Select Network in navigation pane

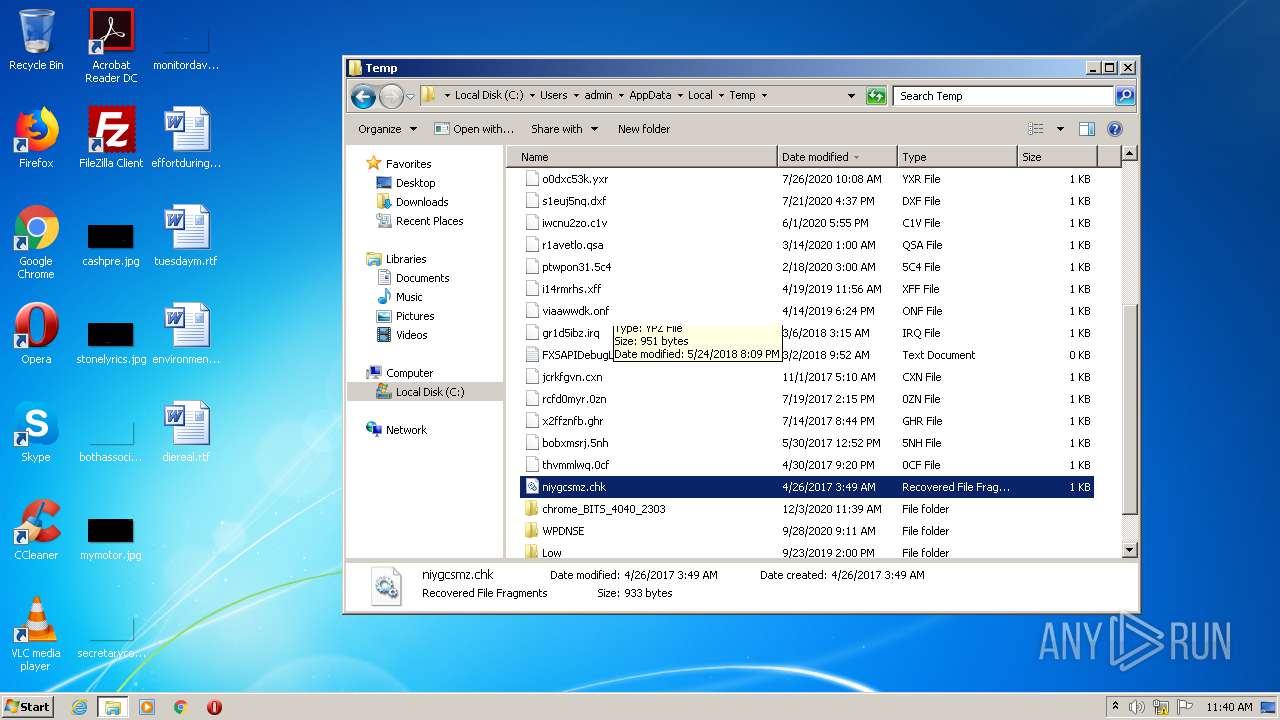(406, 430)
